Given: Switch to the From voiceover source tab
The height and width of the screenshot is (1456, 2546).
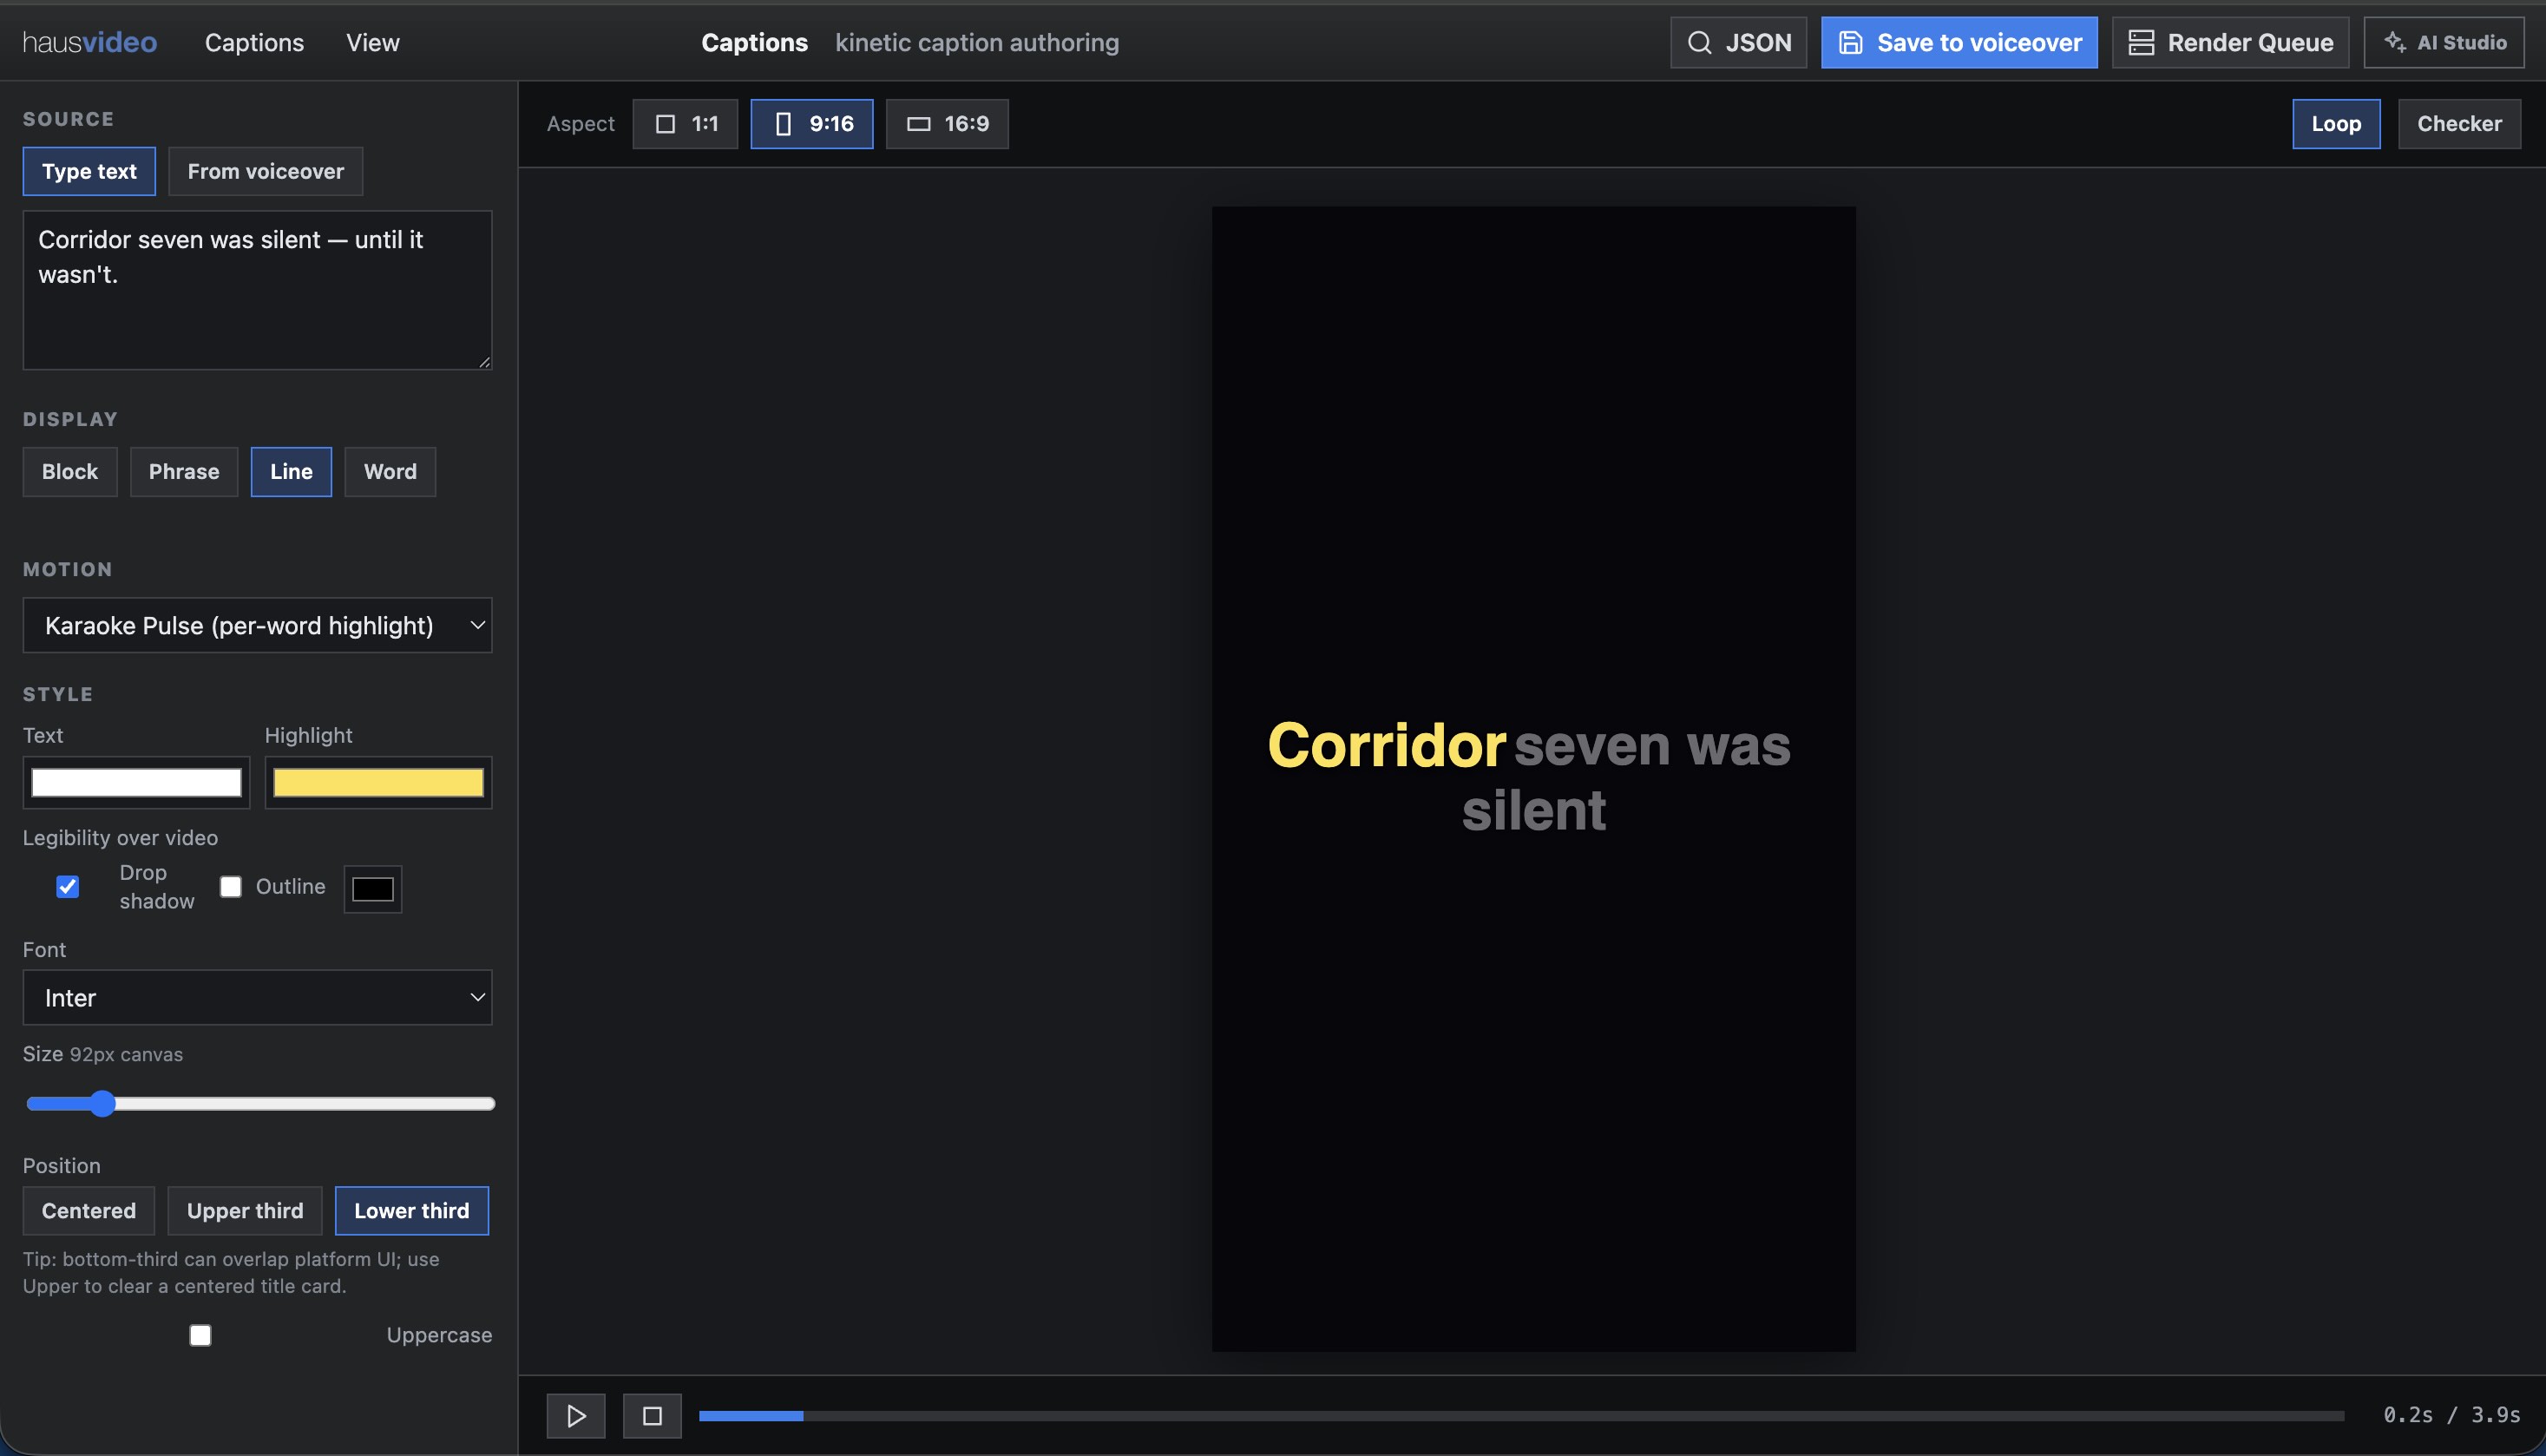Looking at the screenshot, I should pos(265,171).
